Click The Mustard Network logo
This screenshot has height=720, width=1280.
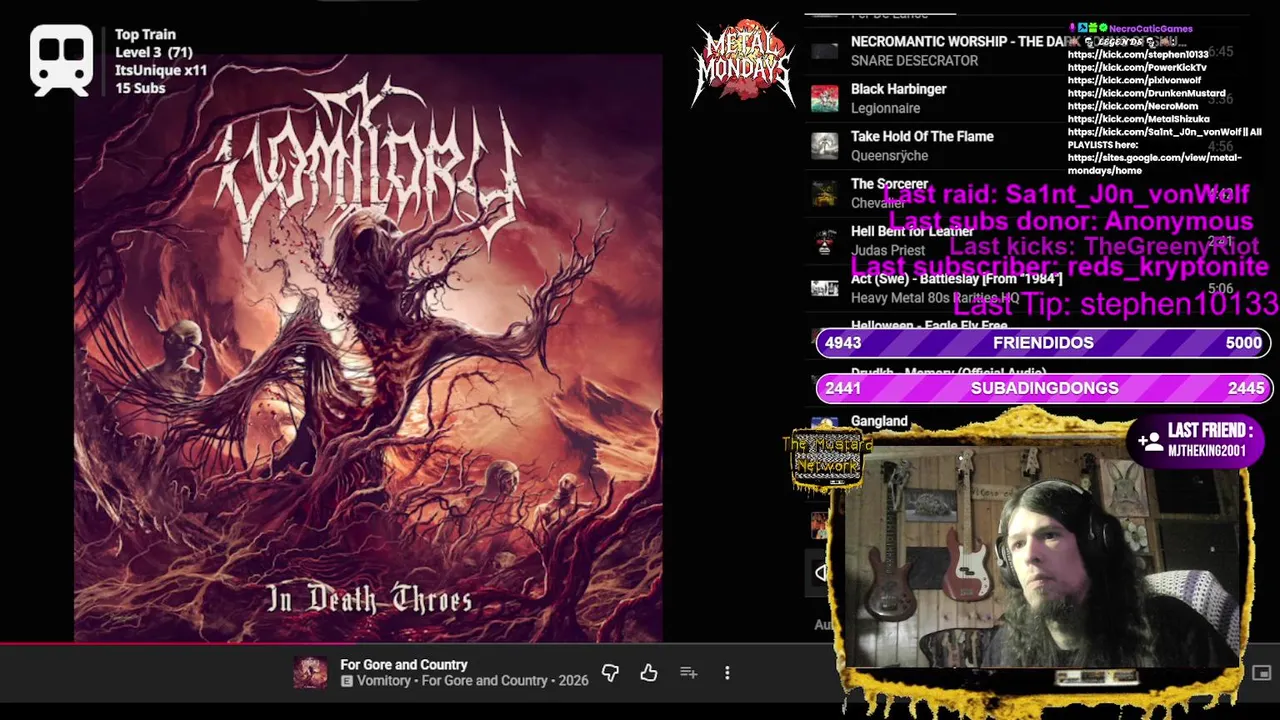point(826,459)
